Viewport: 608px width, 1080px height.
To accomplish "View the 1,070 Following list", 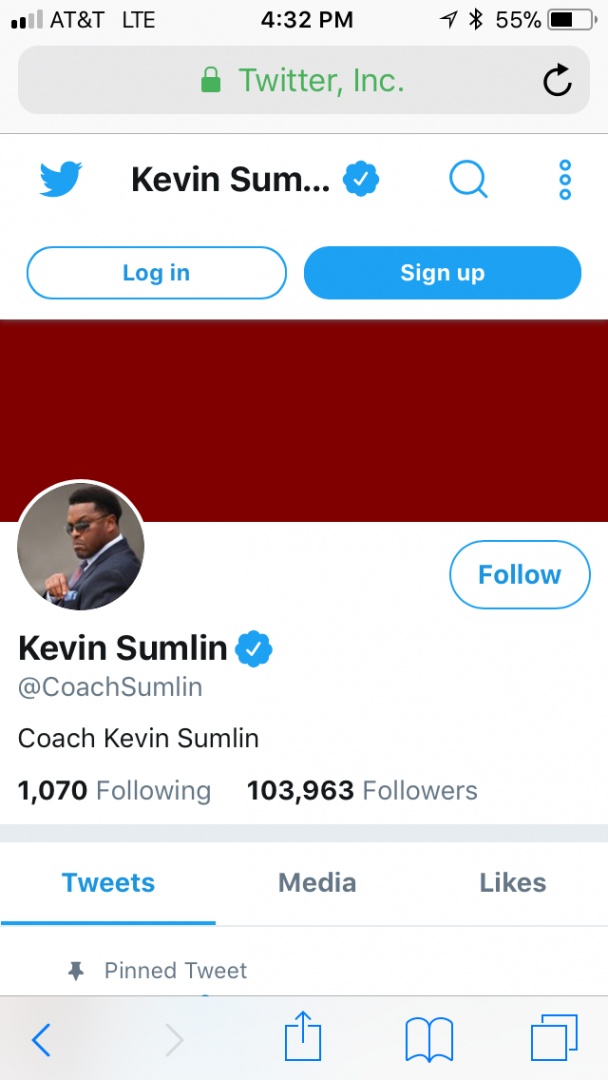I will click(x=115, y=791).
